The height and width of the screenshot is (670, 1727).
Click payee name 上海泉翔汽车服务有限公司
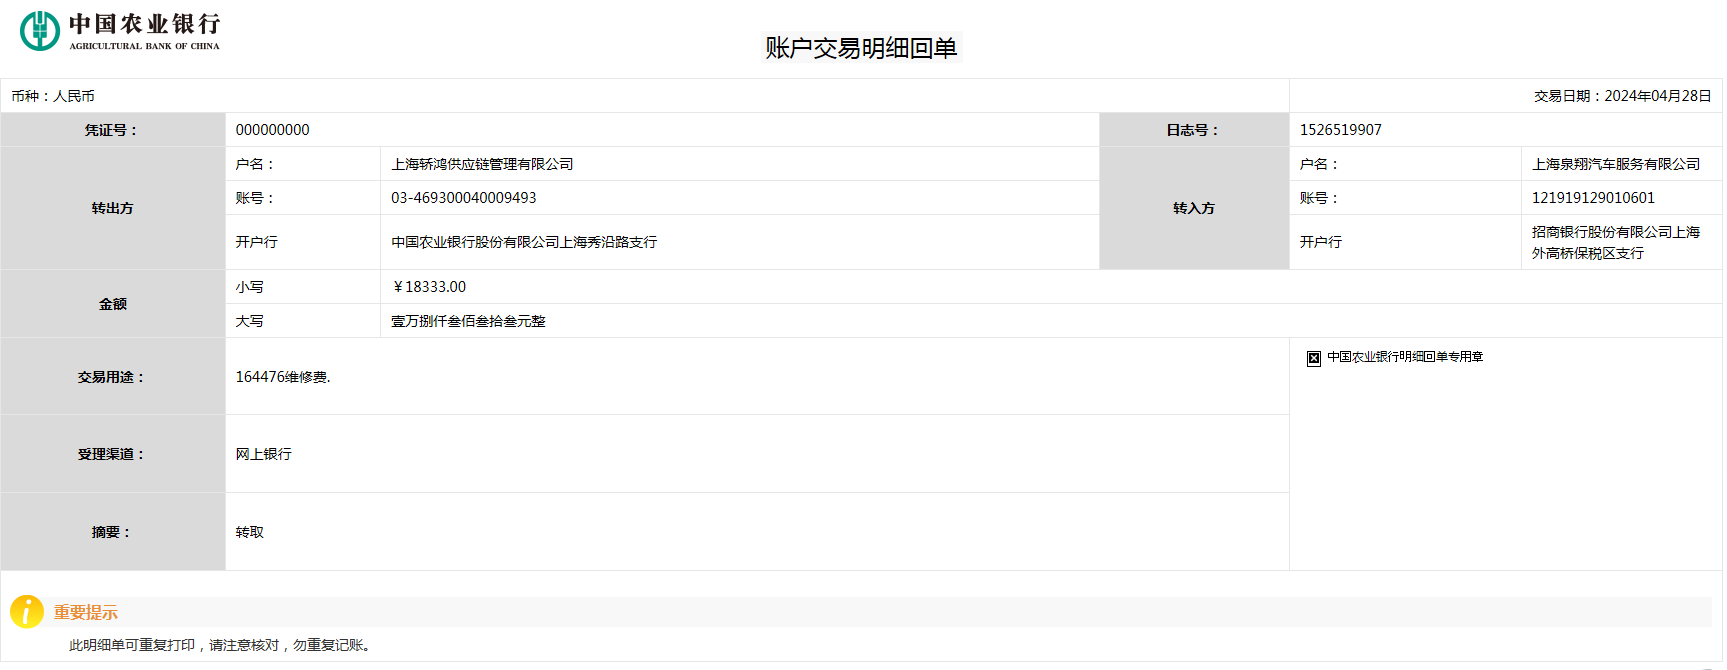pyautogui.click(x=1615, y=164)
